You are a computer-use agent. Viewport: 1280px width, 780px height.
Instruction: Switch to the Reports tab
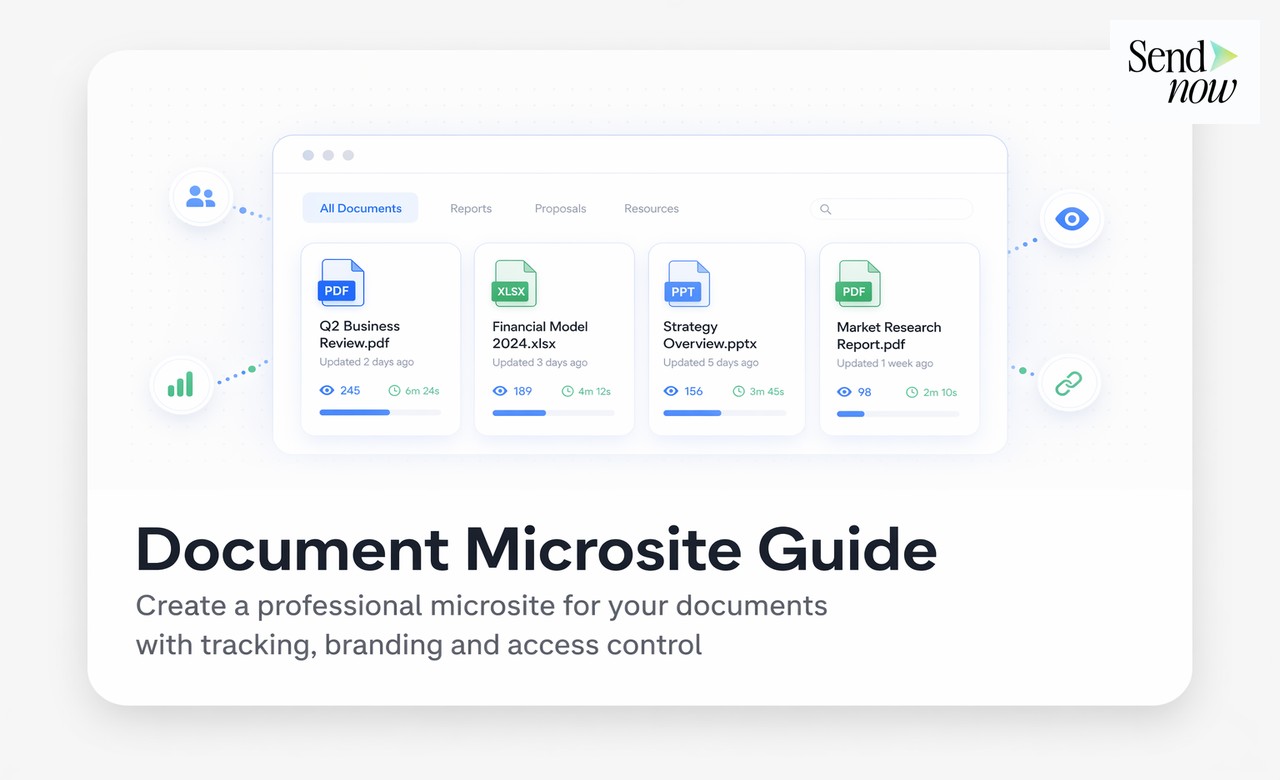tap(471, 209)
